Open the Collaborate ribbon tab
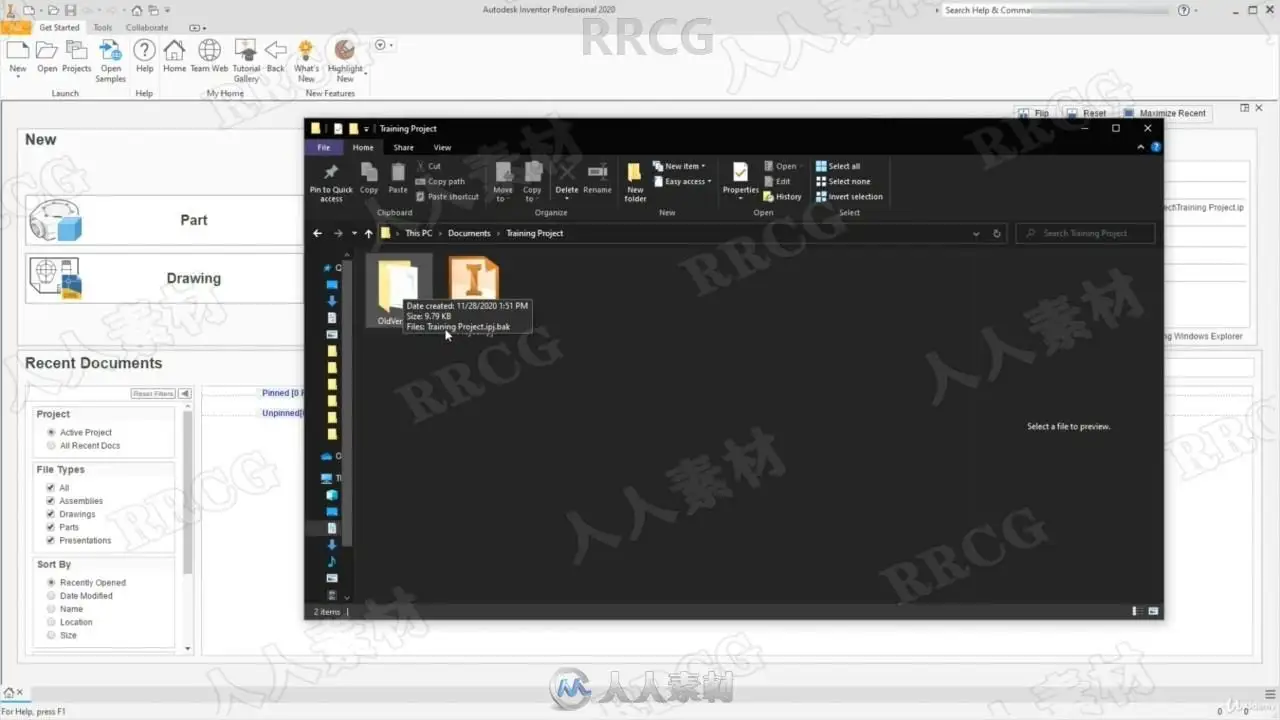1280x720 pixels. coord(147,27)
